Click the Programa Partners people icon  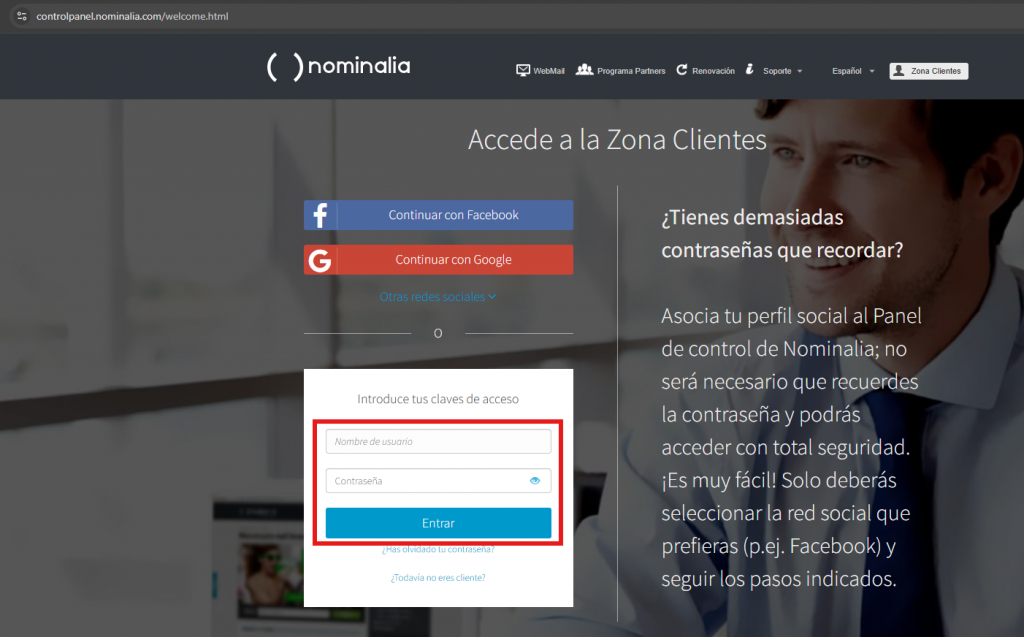point(584,69)
